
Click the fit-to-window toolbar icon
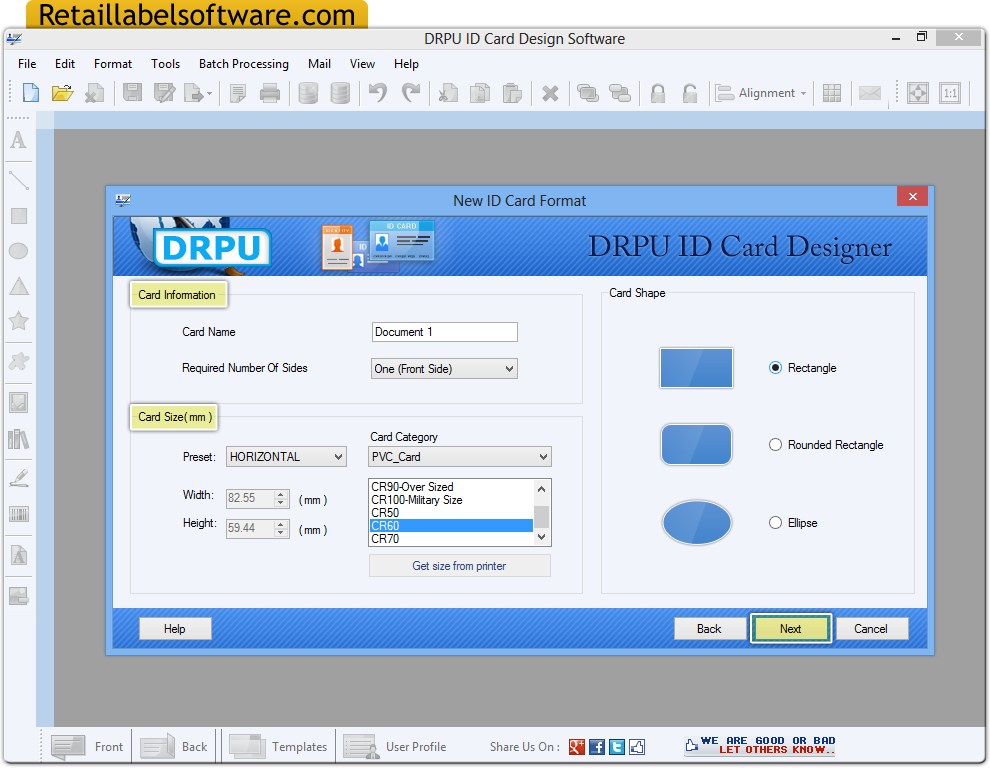pyautogui.click(x=917, y=93)
